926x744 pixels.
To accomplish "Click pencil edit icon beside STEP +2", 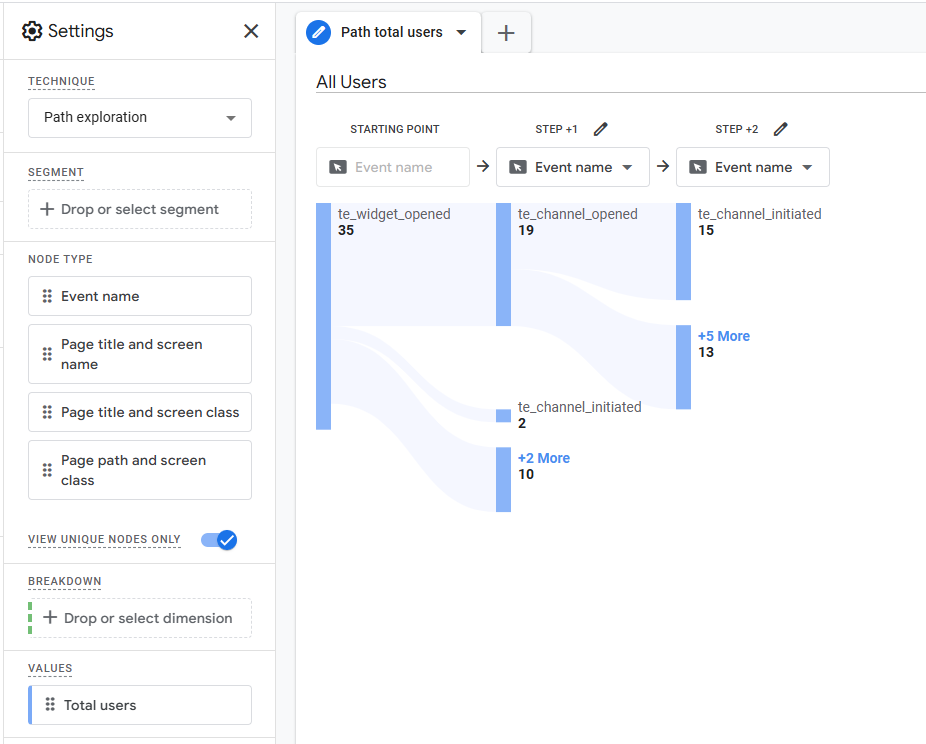I will (x=780, y=129).
